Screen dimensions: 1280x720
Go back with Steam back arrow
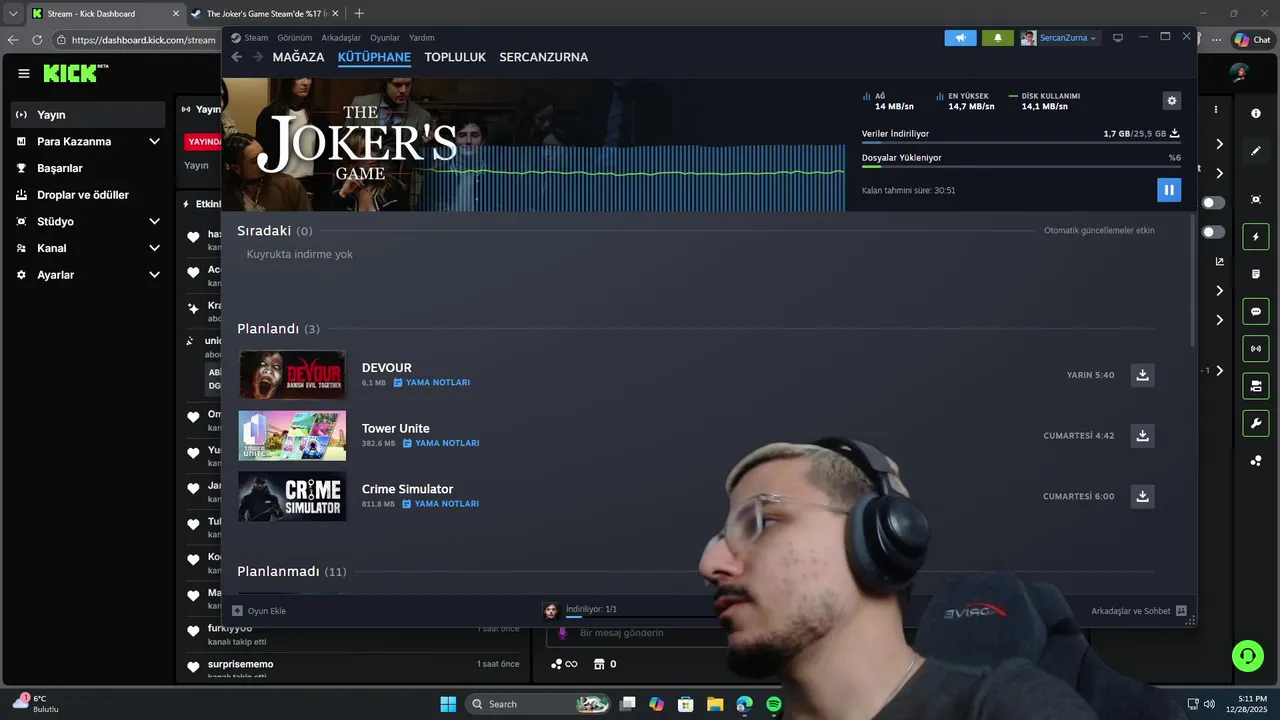tap(237, 57)
